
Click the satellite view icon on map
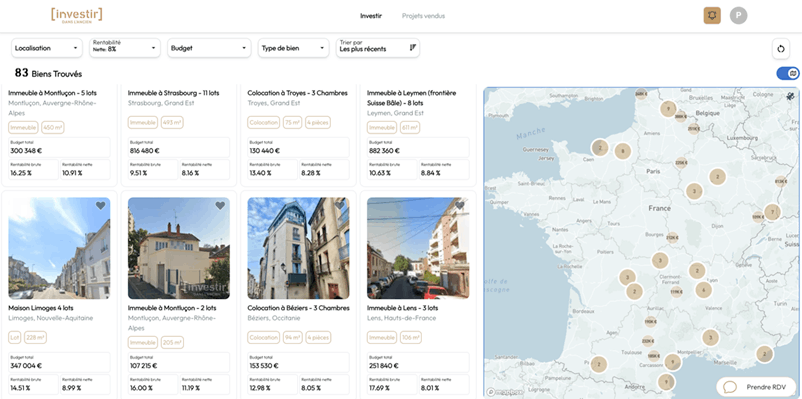click(791, 96)
